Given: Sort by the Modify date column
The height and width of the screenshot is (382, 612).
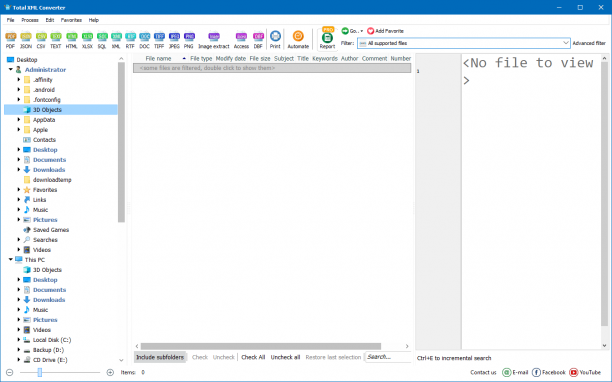Looking at the screenshot, I should pos(231,59).
